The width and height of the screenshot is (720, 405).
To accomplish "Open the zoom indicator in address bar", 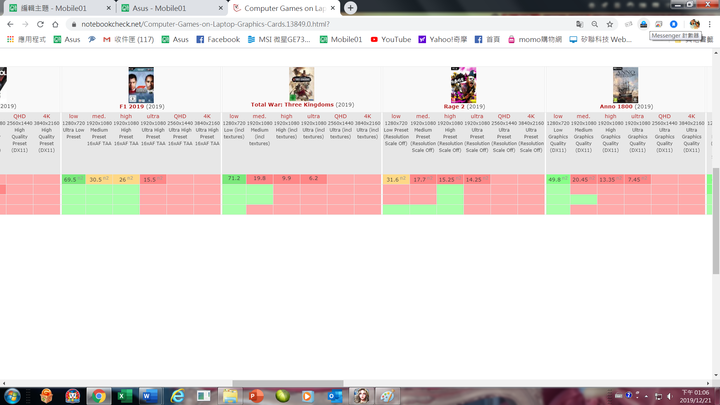I will [595, 24].
